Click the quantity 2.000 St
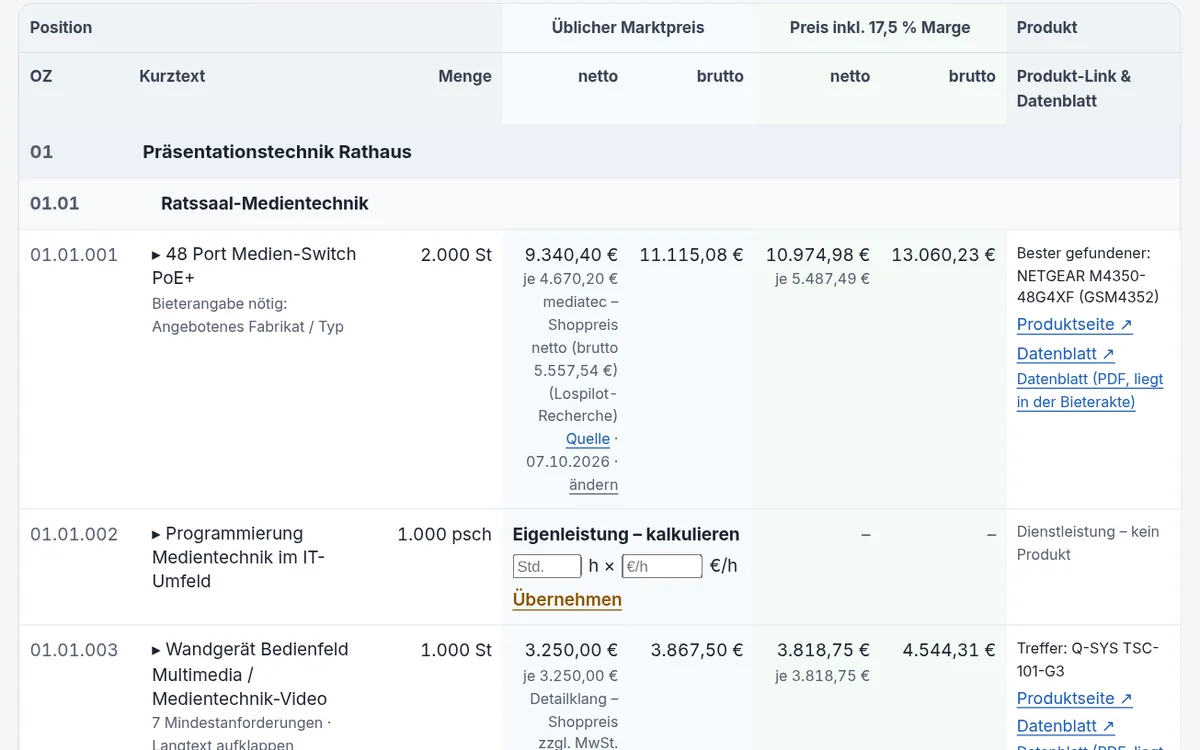Image resolution: width=1200 pixels, height=750 pixels. pyautogui.click(x=456, y=255)
